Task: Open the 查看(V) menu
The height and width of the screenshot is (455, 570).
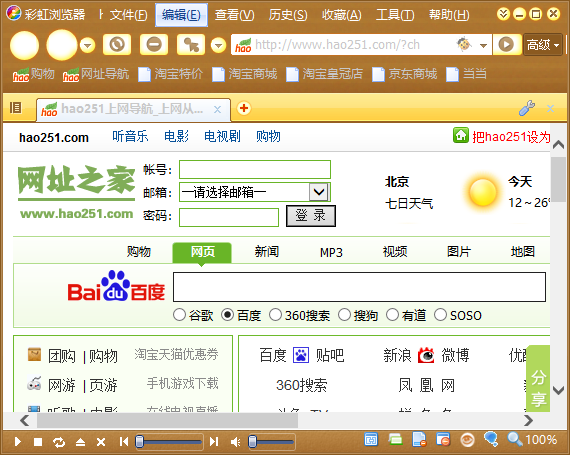Action: click(x=234, y=15)
